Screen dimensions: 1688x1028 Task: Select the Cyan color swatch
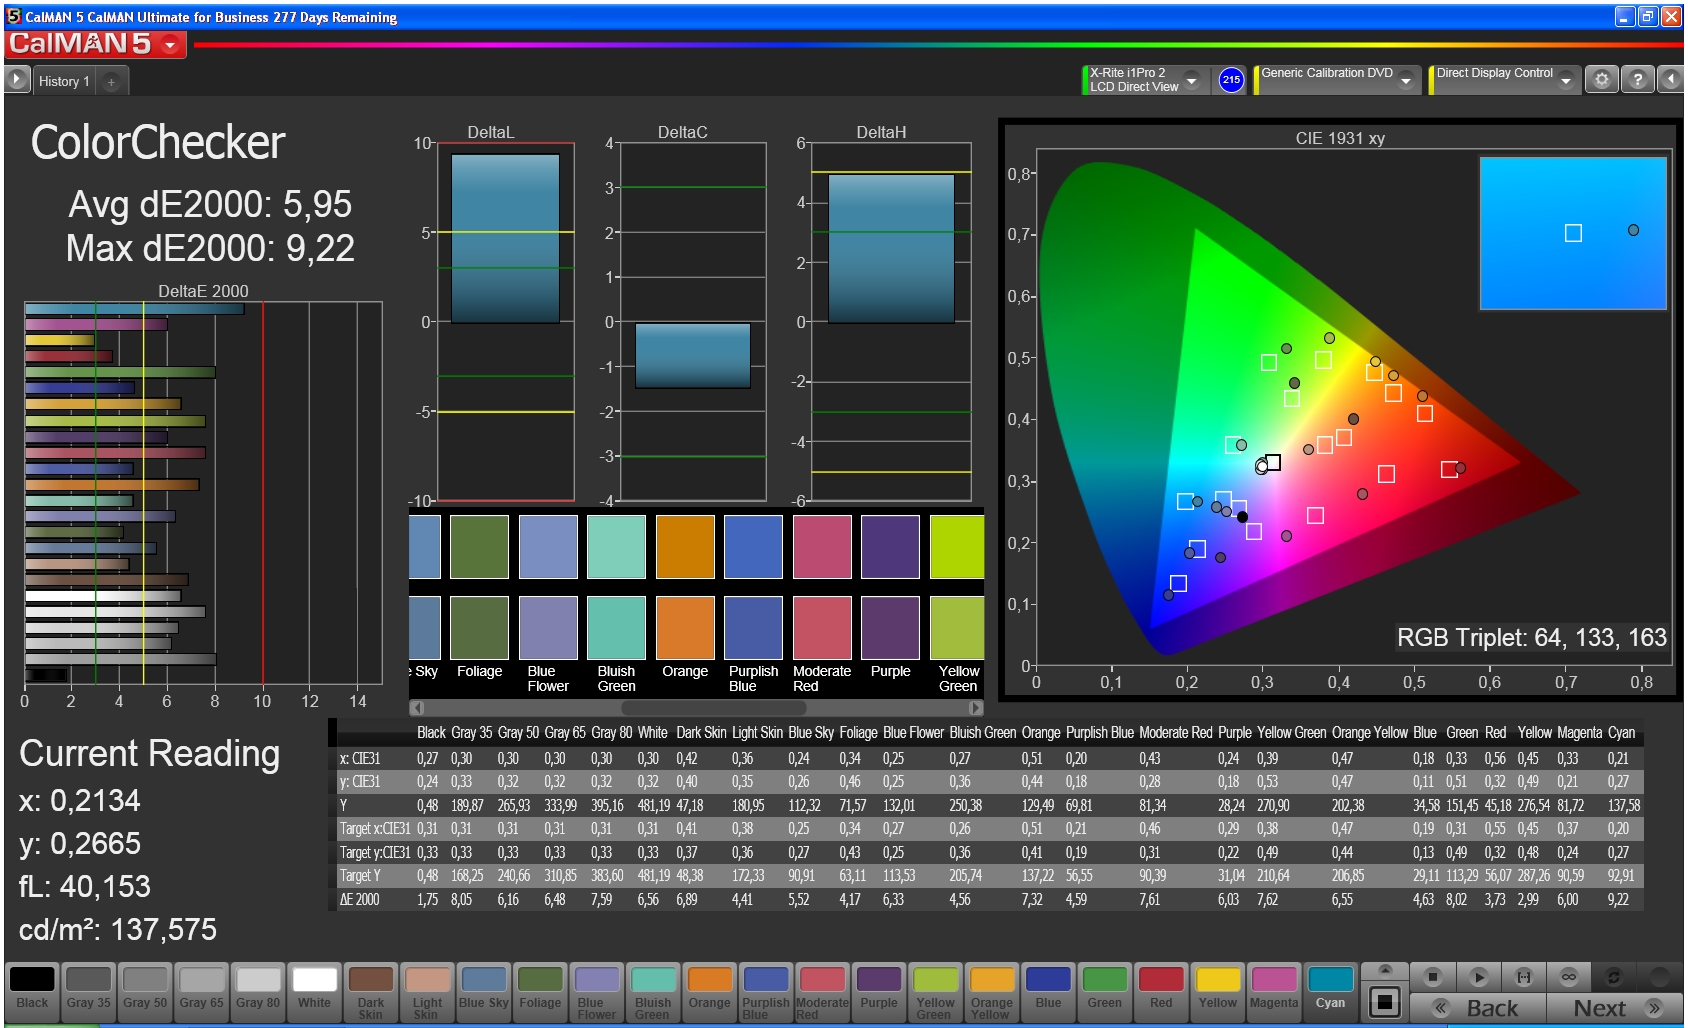tap(1330, 990)
